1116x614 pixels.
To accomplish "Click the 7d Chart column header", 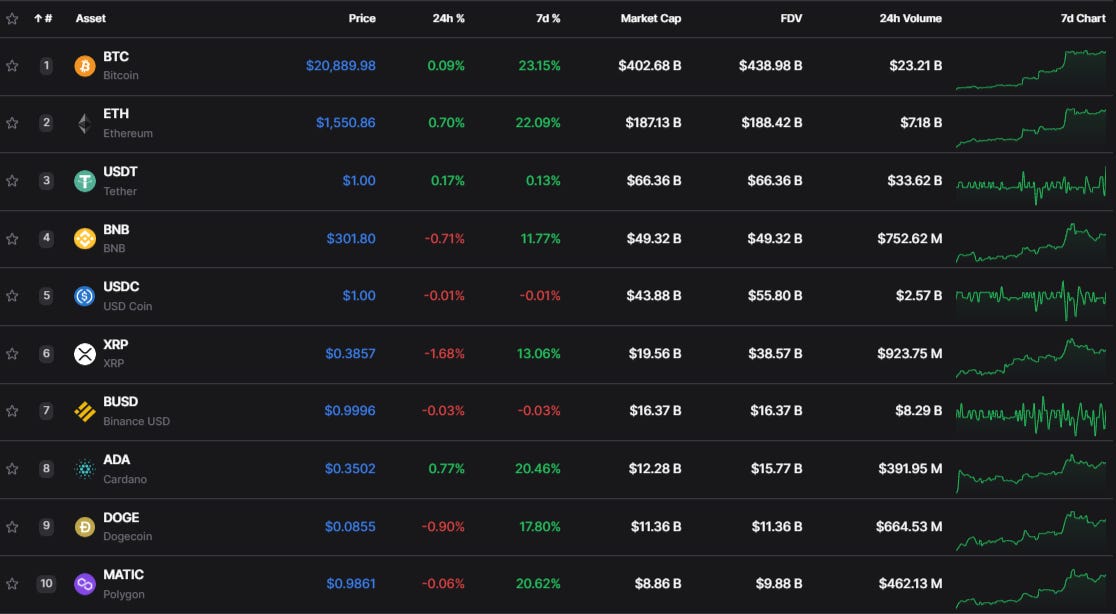I will point(1083,18).
